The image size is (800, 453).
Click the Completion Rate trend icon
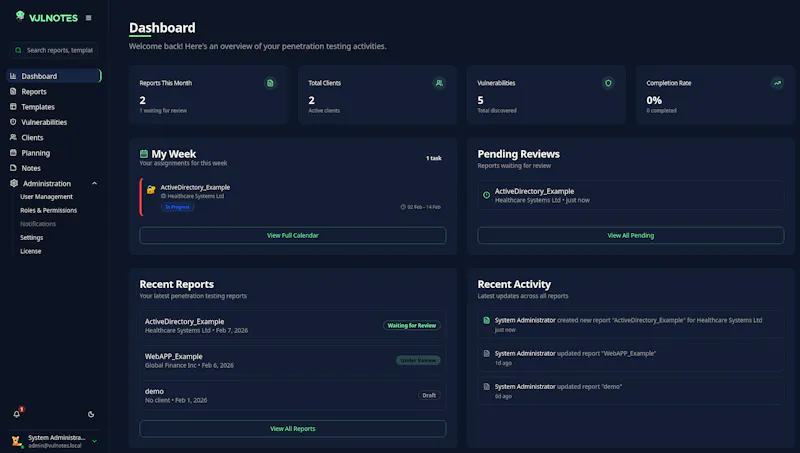coord(777,83)
